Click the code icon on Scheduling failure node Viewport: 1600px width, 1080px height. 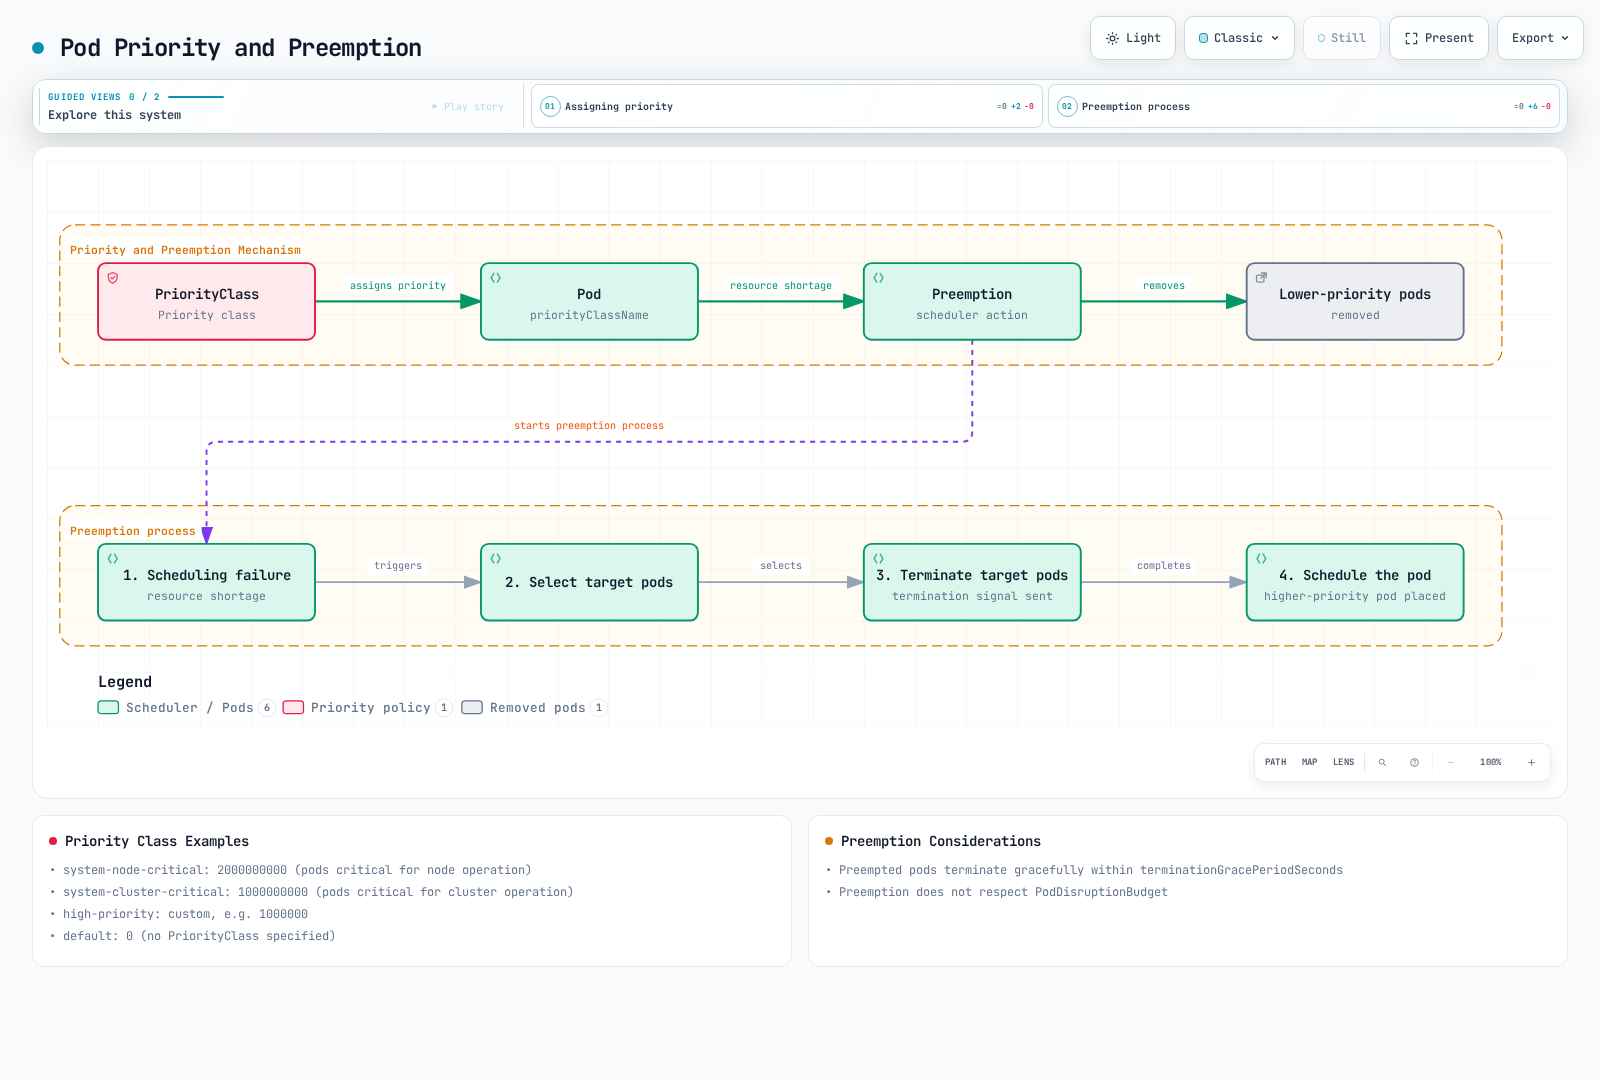click(113, 559)
